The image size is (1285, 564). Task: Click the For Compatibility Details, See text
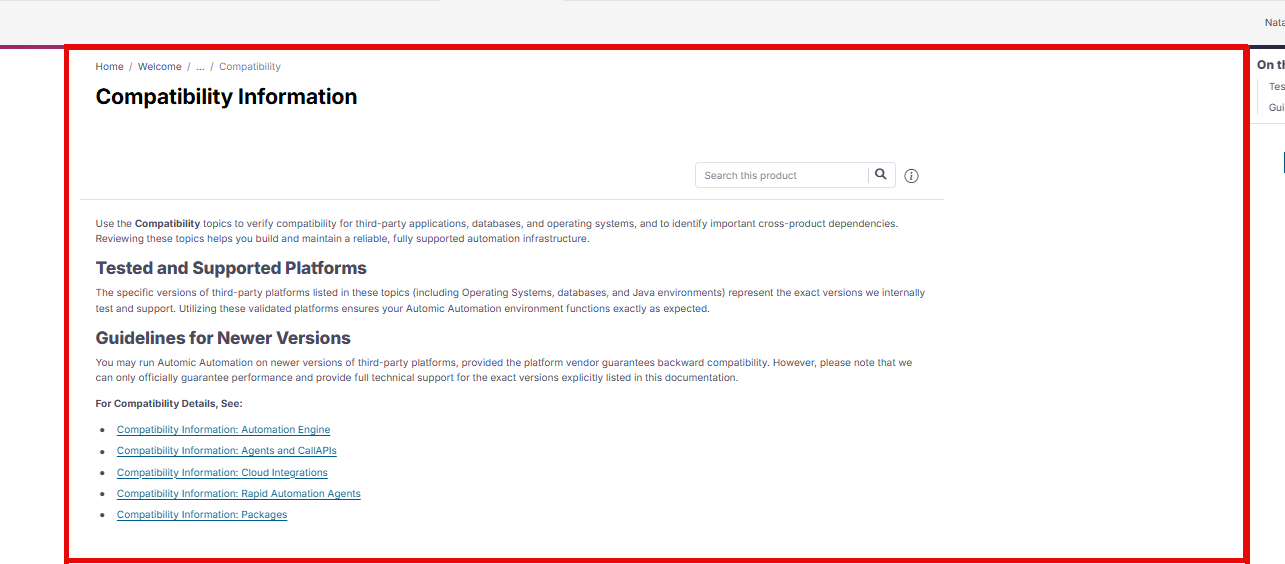(169, 404)
